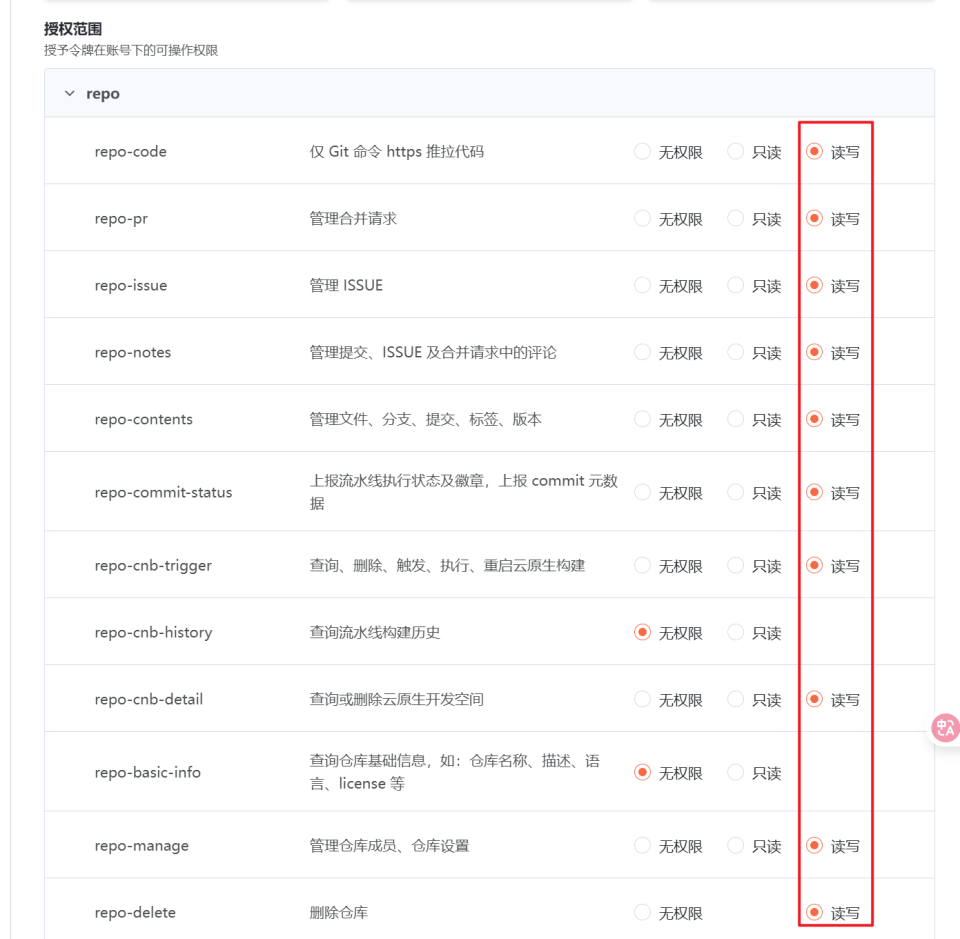Click the floating translate icon
The image size is (960, 939).
(x=945, y=728)
